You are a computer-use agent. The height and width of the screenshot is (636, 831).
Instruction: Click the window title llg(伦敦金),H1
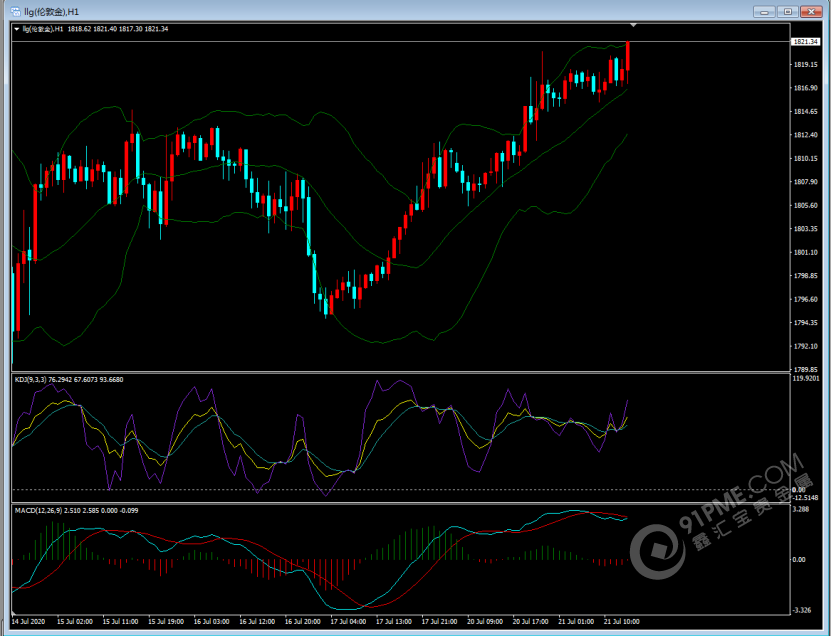(51, 12)
